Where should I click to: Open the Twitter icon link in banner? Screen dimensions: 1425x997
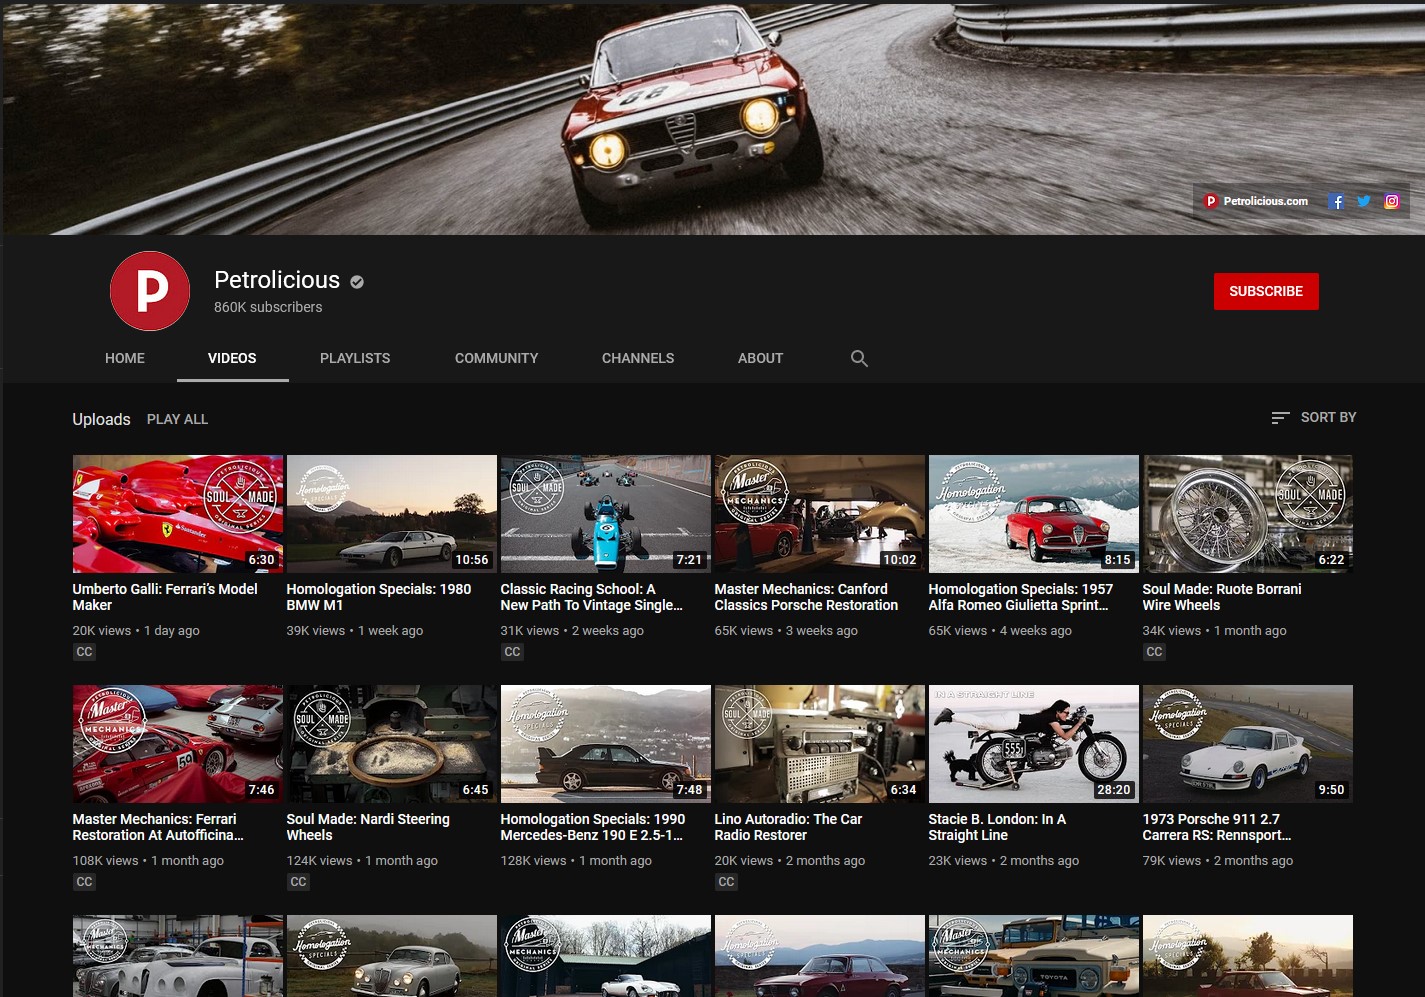pyautogui.click(x=1363, y=201)
